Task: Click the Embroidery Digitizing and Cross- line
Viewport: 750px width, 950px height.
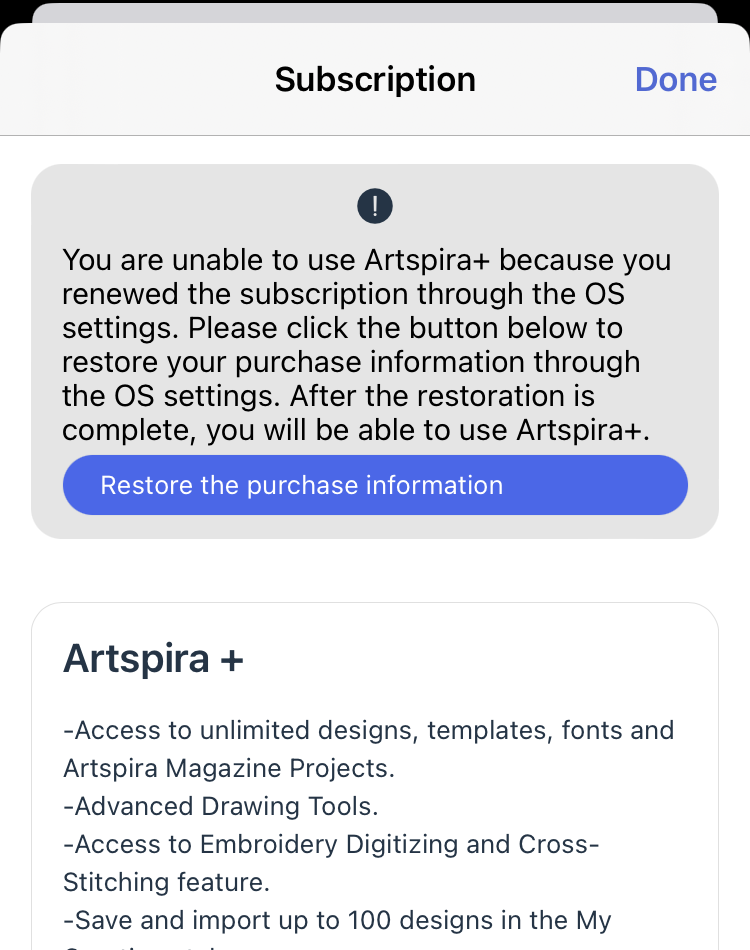Action: [x=331, y=844]
